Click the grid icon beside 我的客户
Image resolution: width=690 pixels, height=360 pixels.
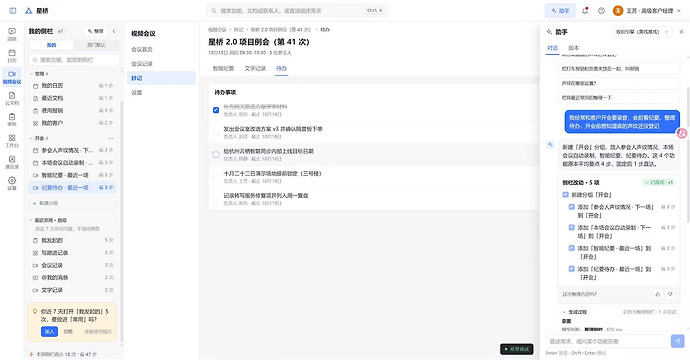pos(36,123)
